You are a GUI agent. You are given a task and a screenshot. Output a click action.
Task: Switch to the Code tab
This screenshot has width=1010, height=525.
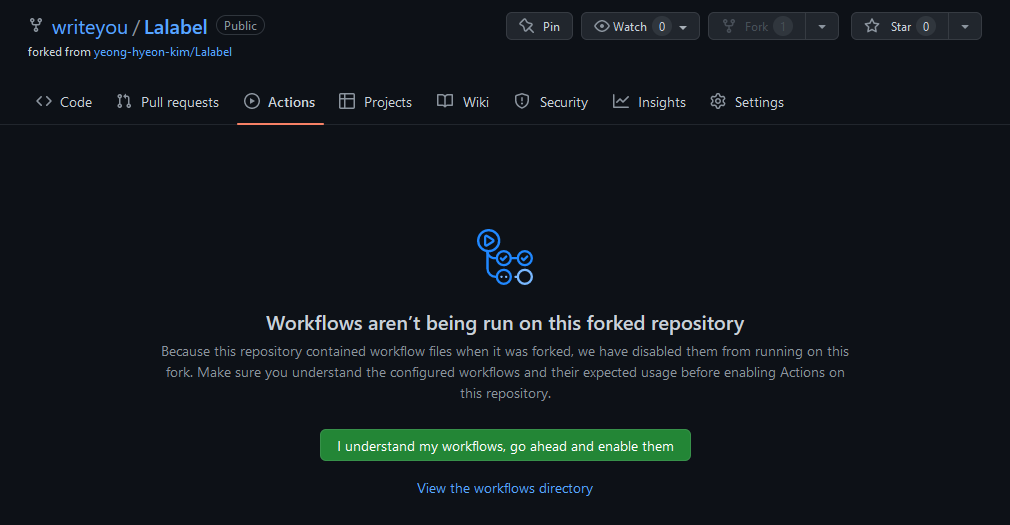click(64, 102)
